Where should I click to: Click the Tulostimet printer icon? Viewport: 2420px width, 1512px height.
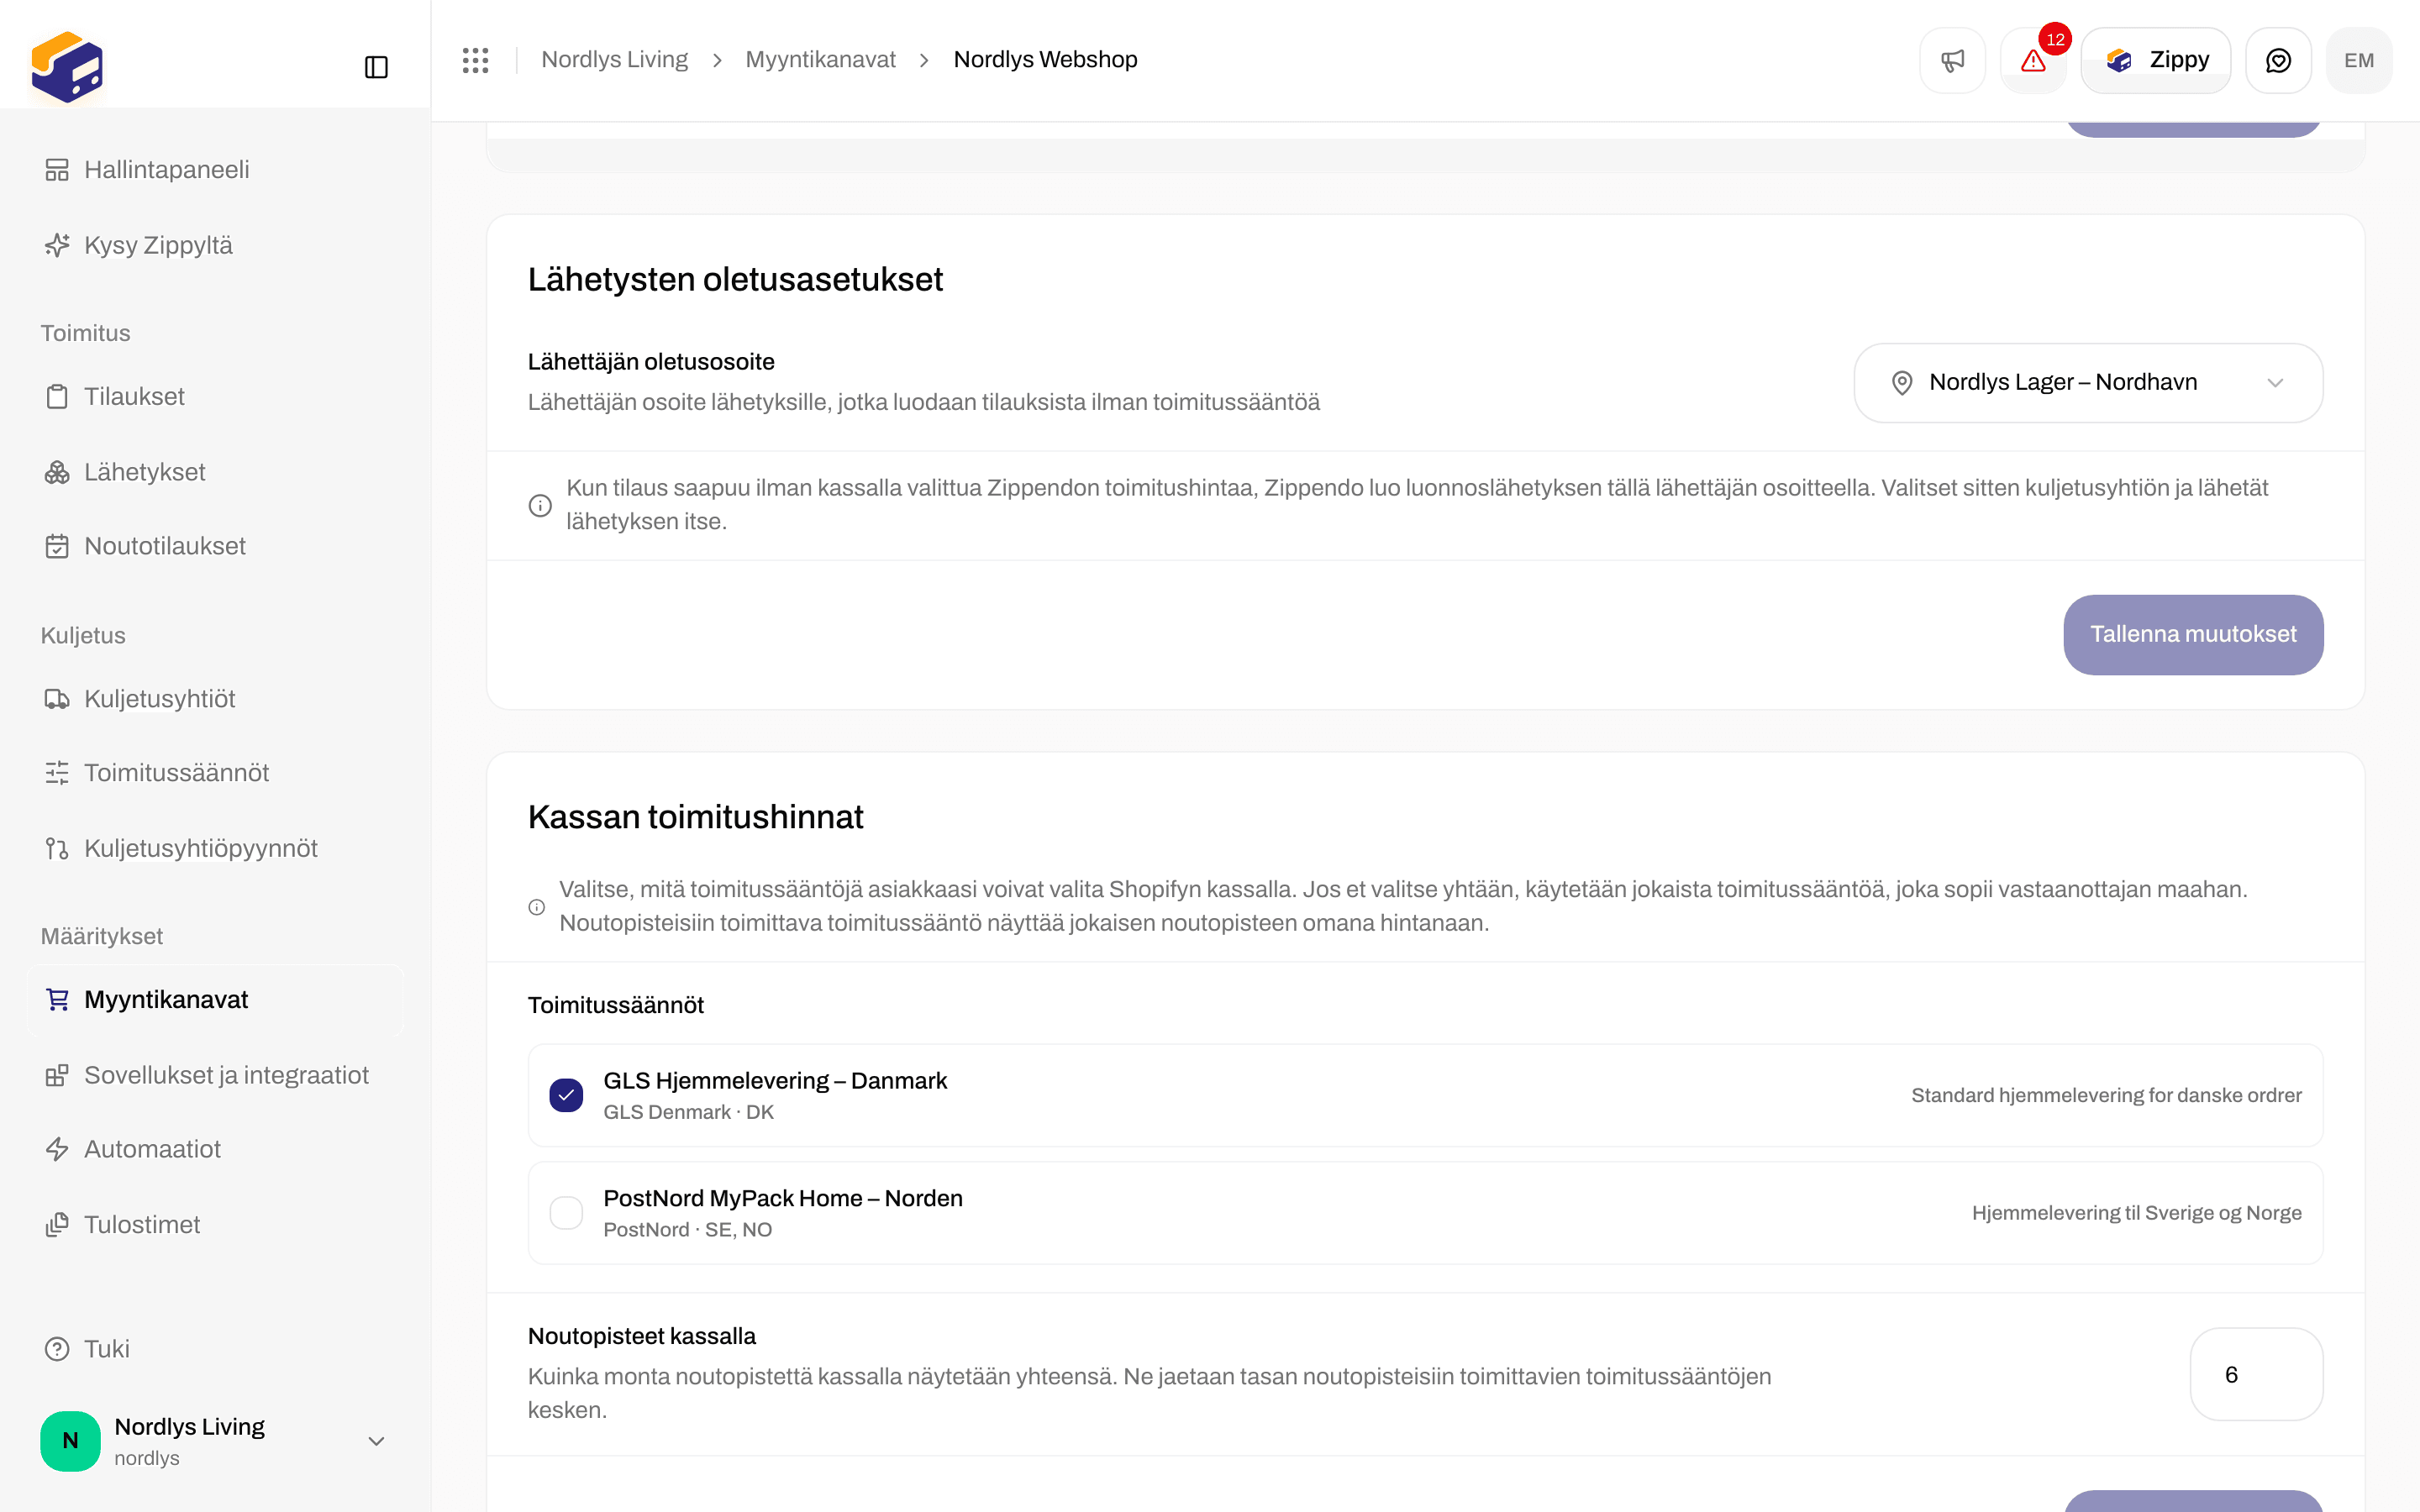point(57,1225)
